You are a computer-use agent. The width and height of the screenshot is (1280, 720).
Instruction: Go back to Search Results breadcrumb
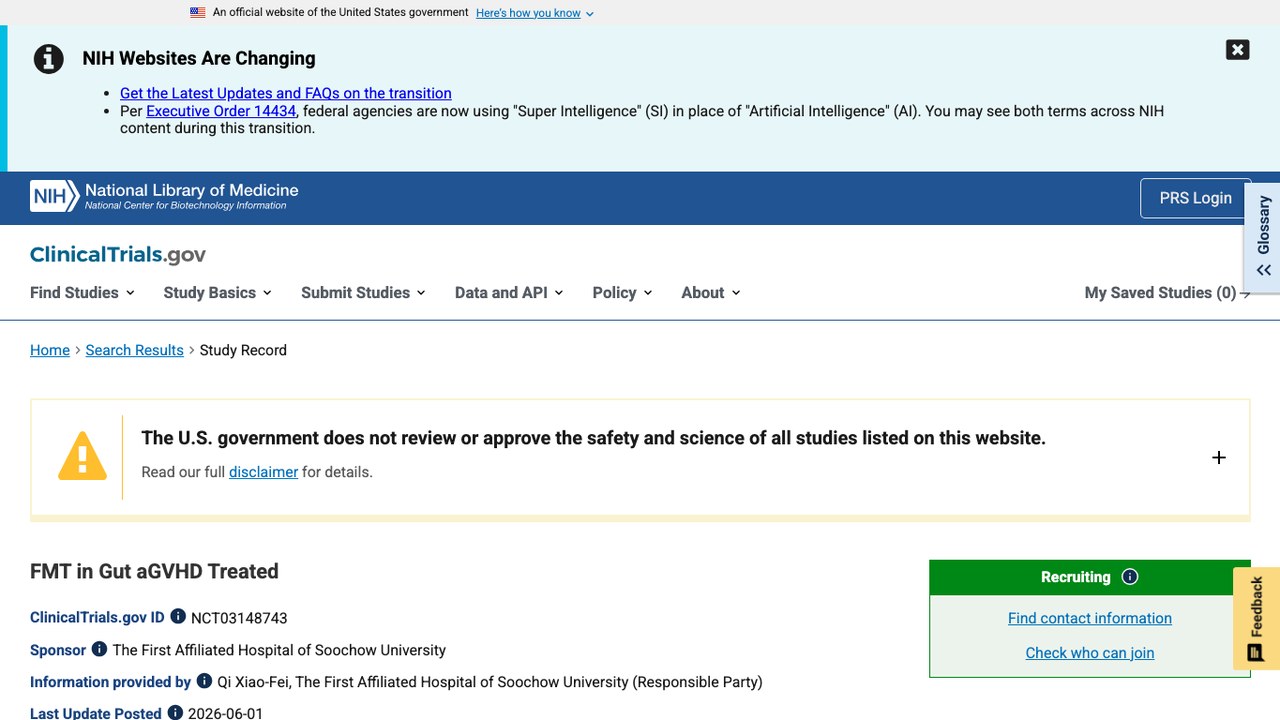point(135,350)
